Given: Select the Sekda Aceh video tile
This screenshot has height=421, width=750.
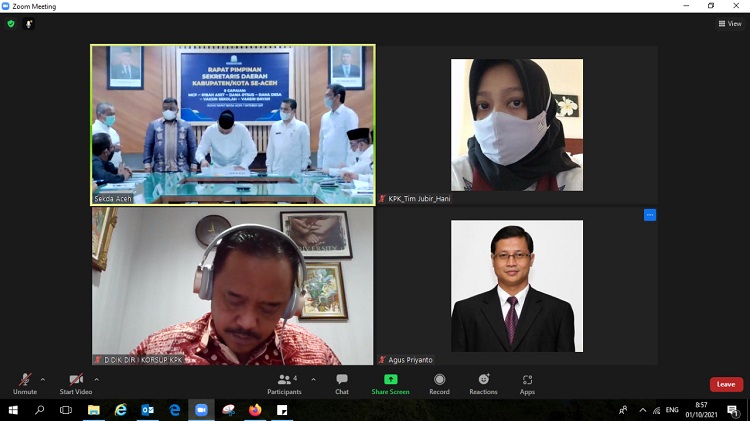Looking at the screenshot, I should (233, 125).
